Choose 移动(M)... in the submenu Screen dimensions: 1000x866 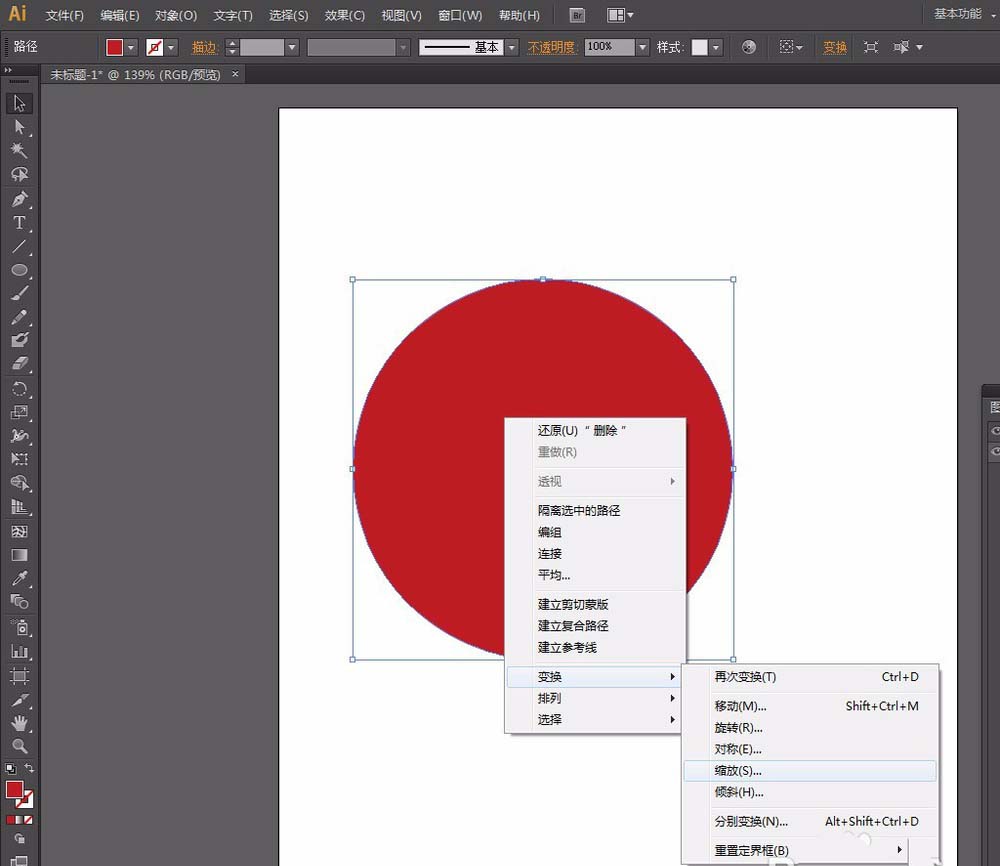810,706
